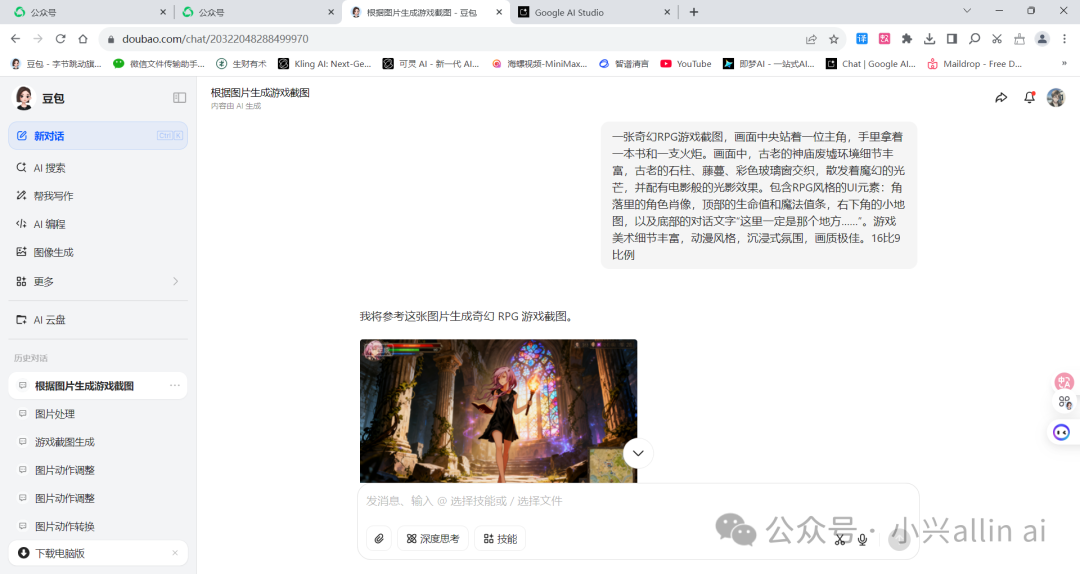The width and height of the screenshot is (1080, 574).
Task: Switch to Google AI Studio tab
Action: (x=594, y=12)
